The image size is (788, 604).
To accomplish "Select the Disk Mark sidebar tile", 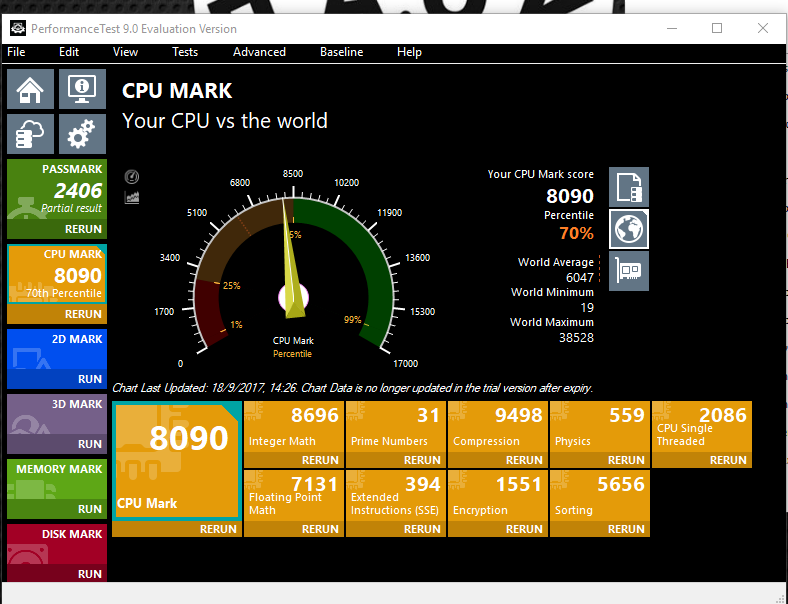I will [x=57, y=545].
